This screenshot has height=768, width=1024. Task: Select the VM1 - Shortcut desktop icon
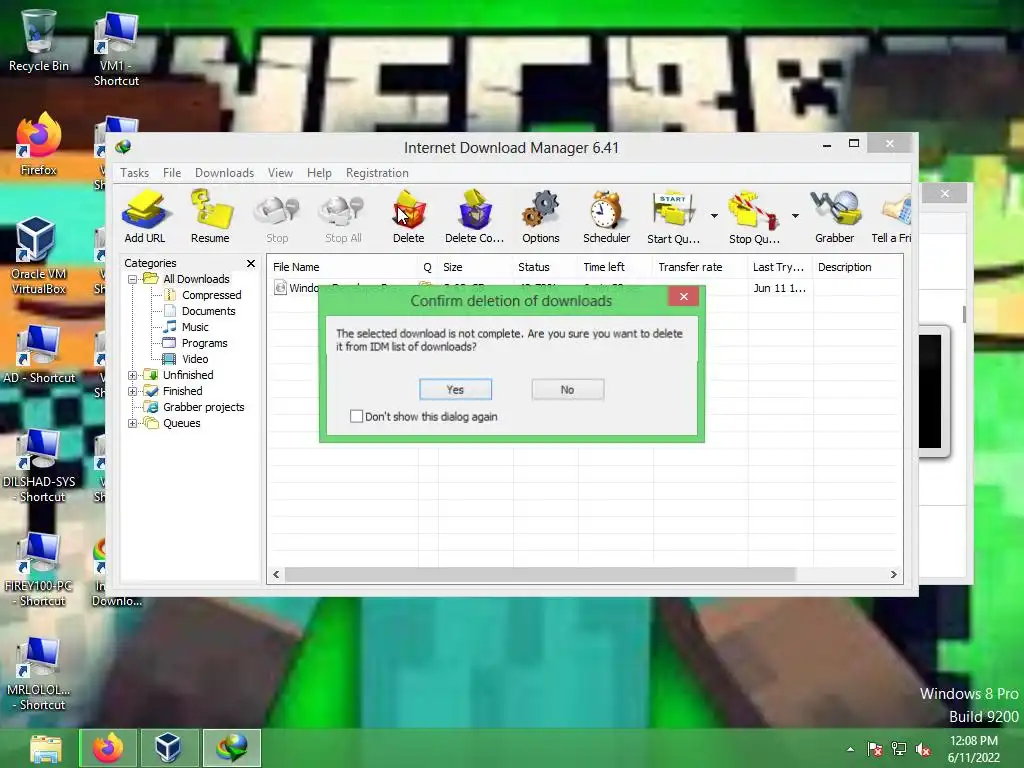pos(116,49)
